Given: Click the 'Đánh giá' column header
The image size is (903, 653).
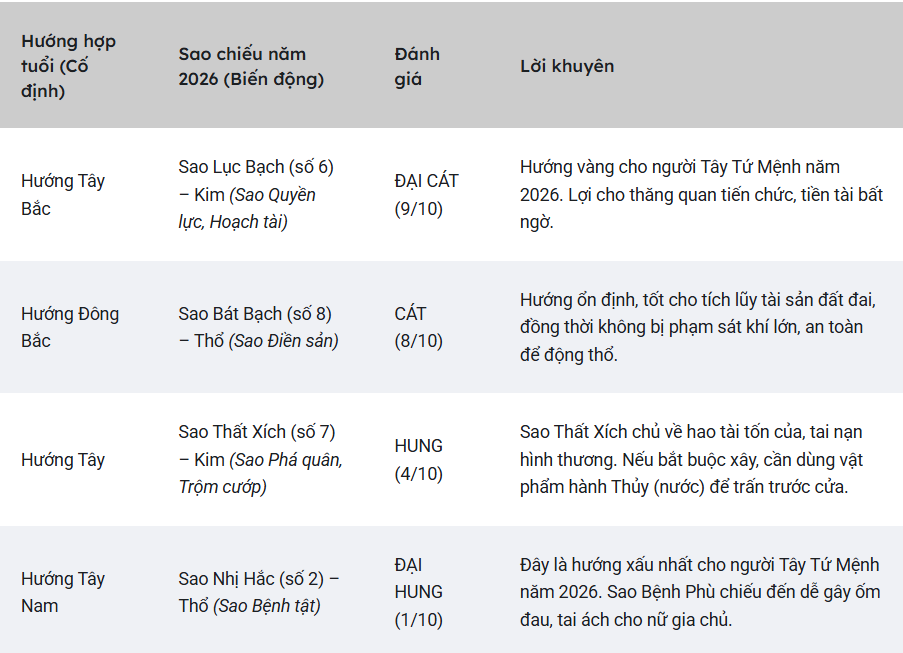Looking at the screenshot, I should 417,66.
